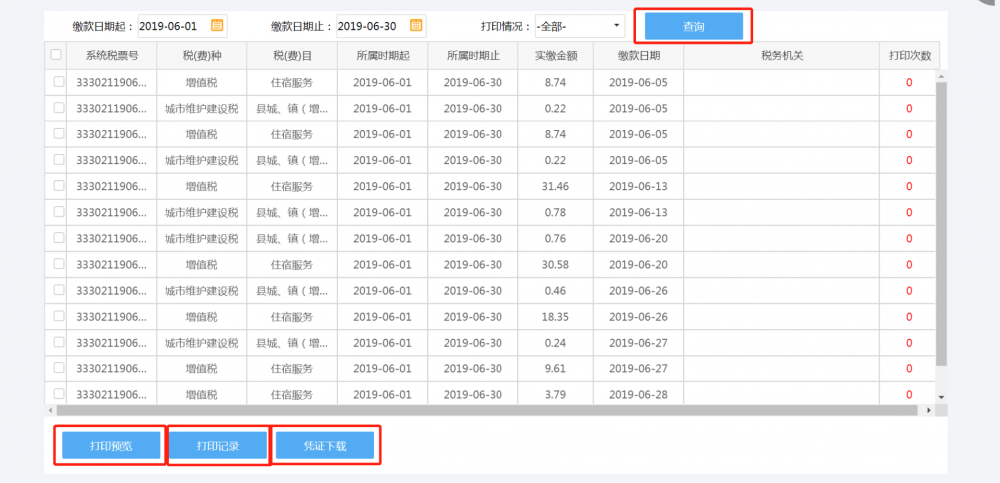
Task: Focus the 缴款日期止 date field
Action: pyautogui.click(x=372, y=25)
